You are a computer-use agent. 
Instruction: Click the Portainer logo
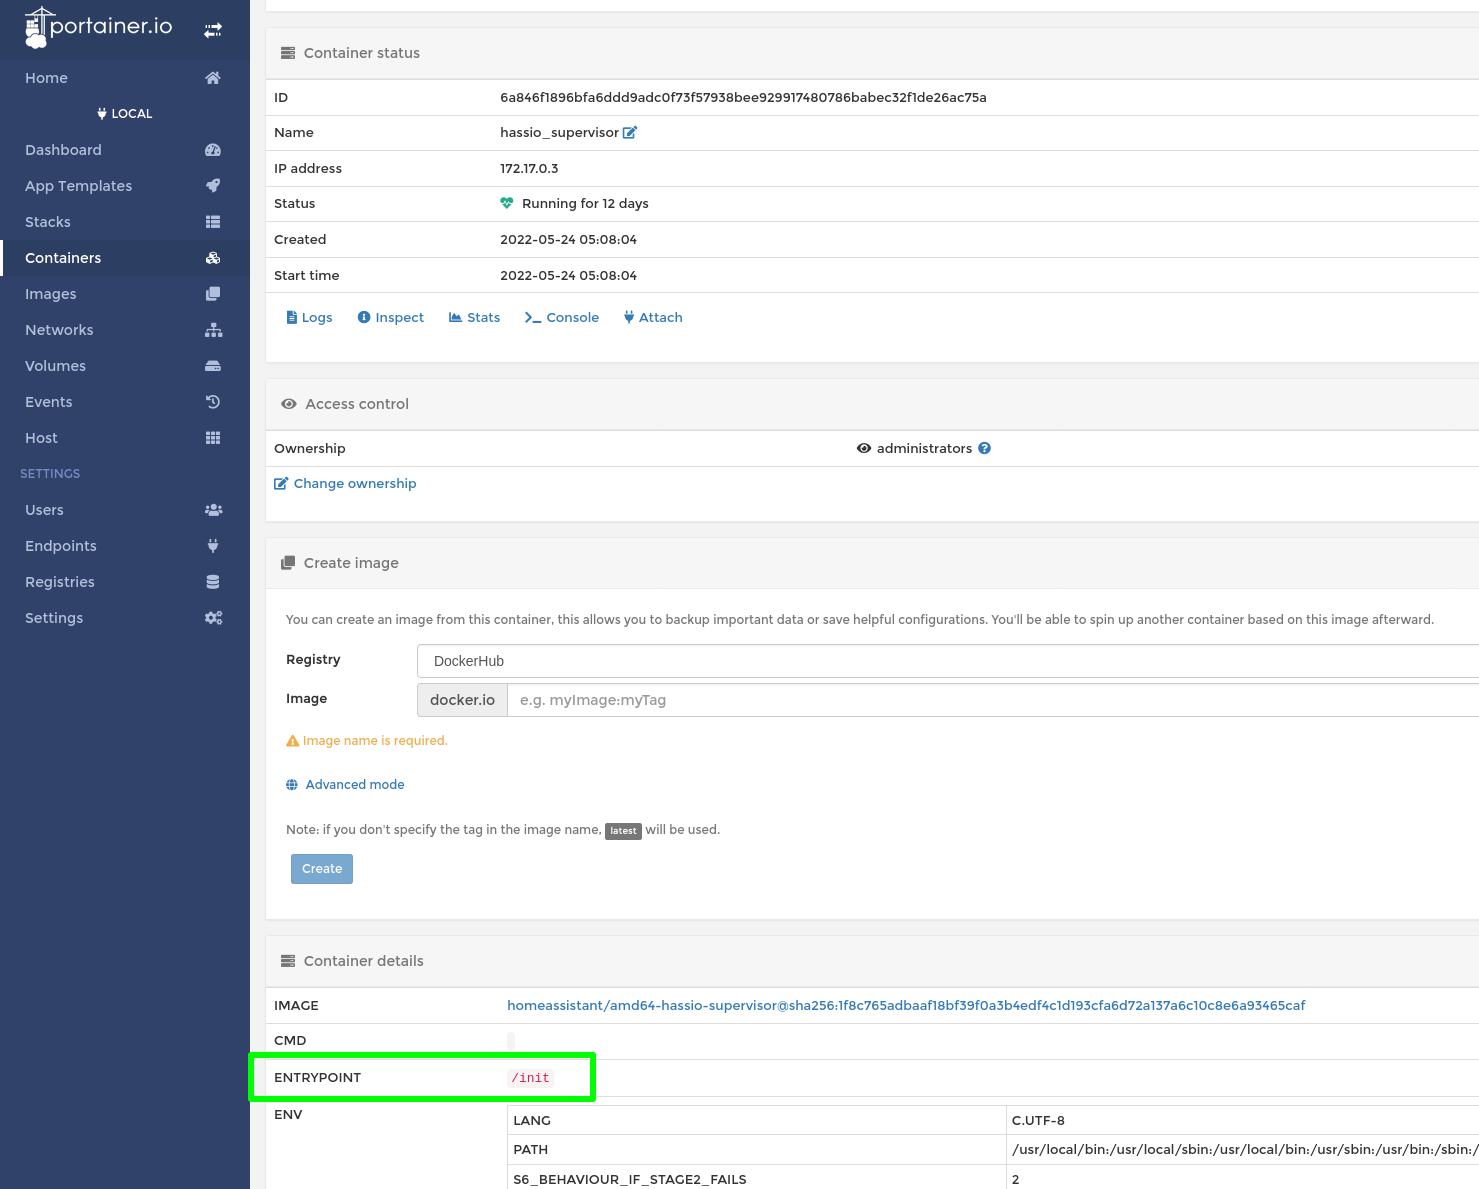pos(100,28)
